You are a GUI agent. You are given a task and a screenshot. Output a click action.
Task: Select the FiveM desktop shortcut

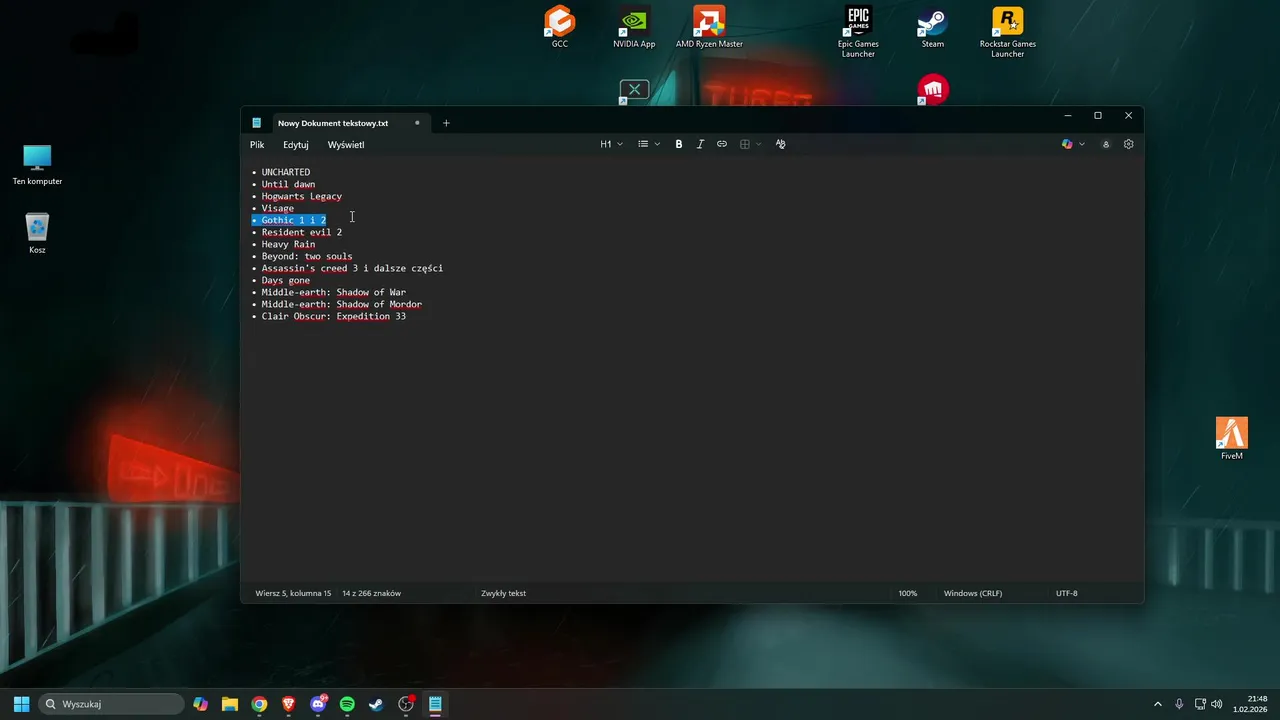(1232, 439)
